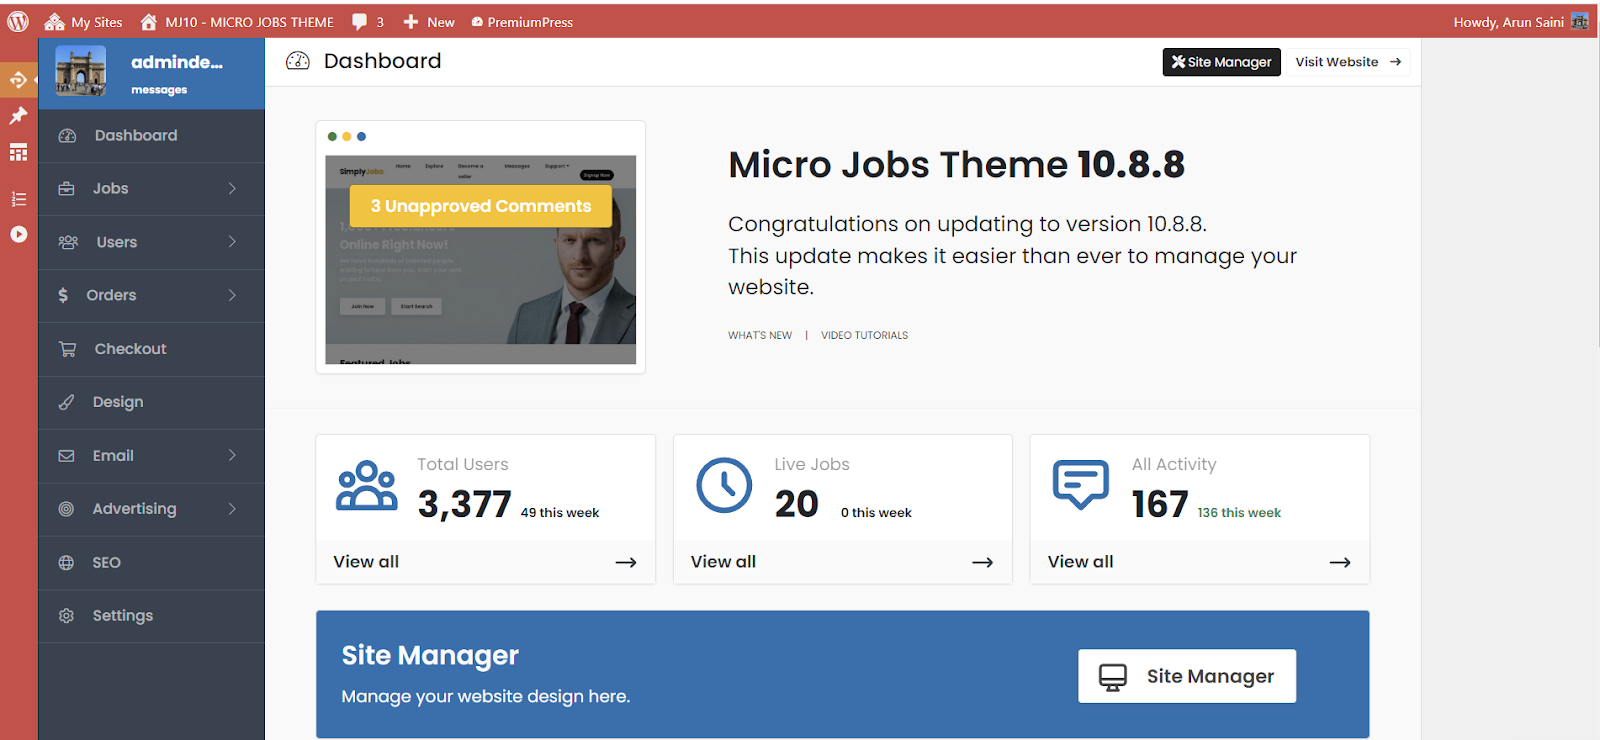
Task: Click the white Site Manager button in the blue banner
Action: click(x=1187, y=676)
